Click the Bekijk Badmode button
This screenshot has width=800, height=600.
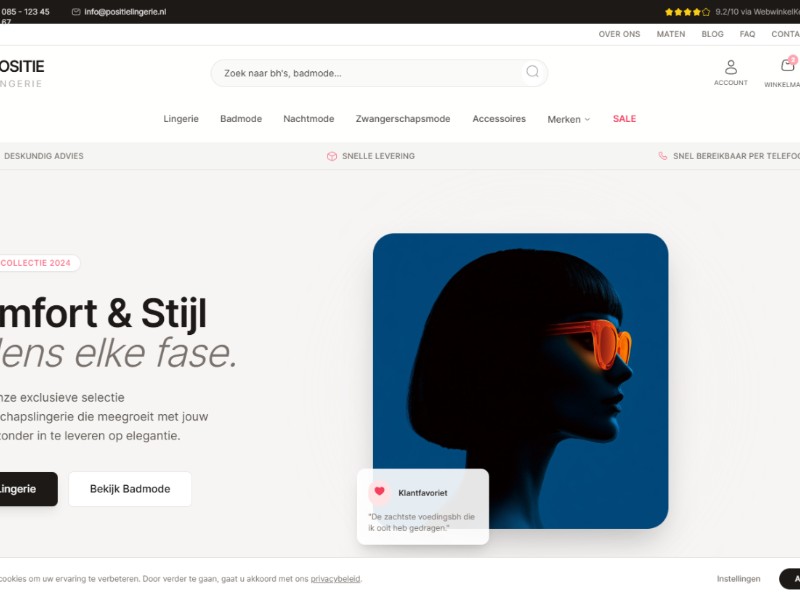pyautogui.click(x=130, y=489)
